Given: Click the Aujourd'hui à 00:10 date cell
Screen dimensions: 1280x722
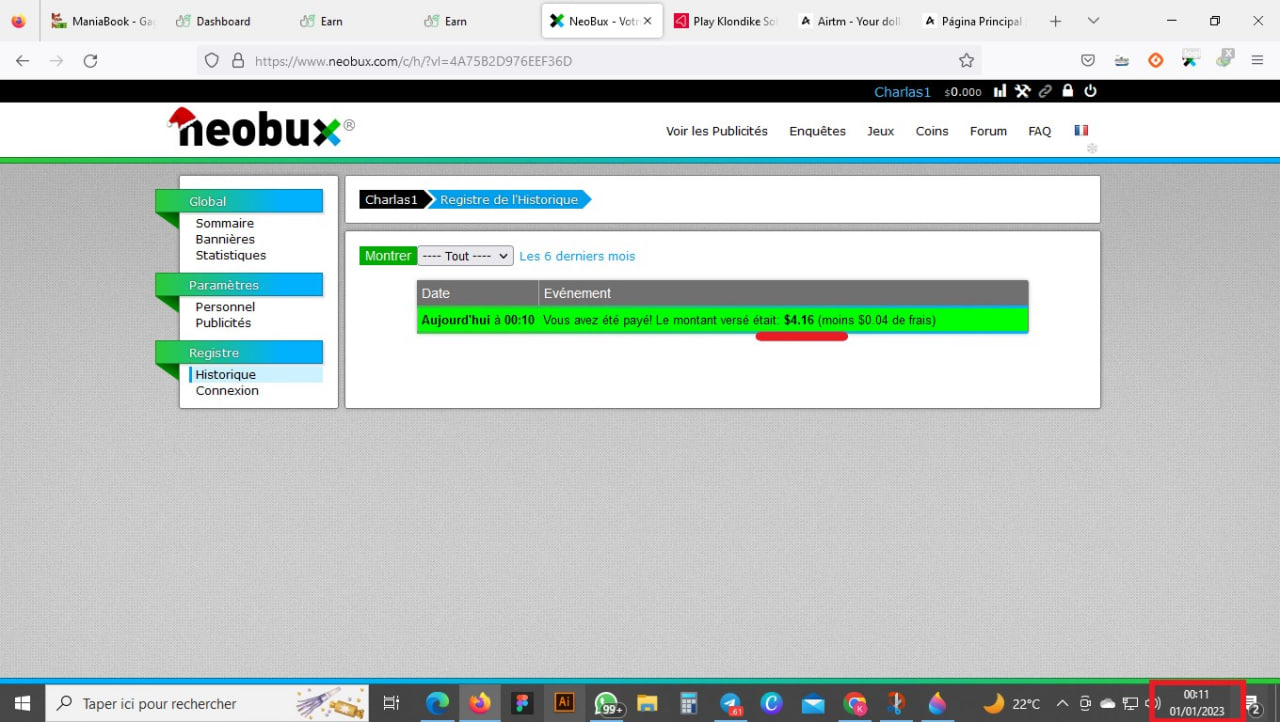Looking at the screenshot, I should tap(478, 320).
